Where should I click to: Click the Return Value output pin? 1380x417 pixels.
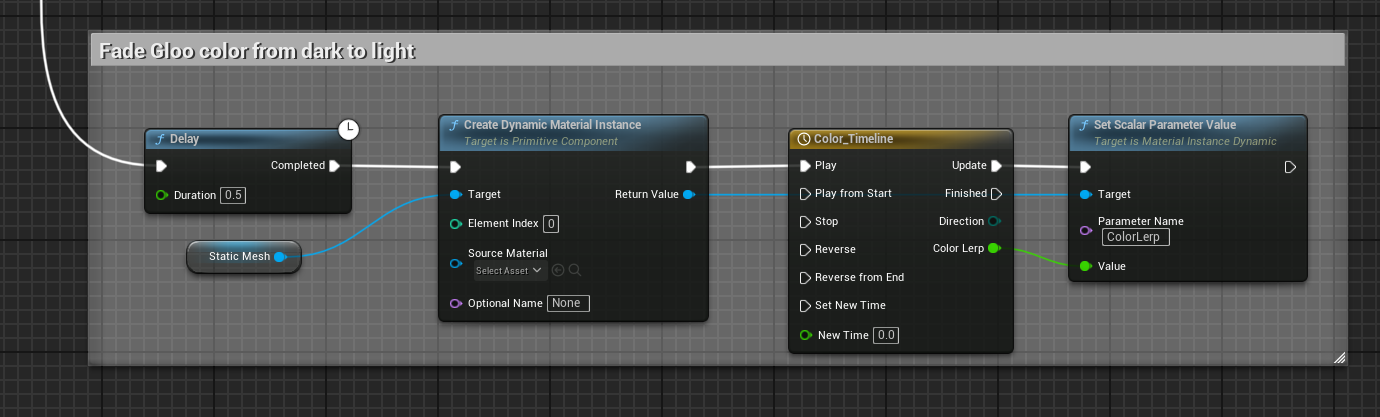click(688, 194)
